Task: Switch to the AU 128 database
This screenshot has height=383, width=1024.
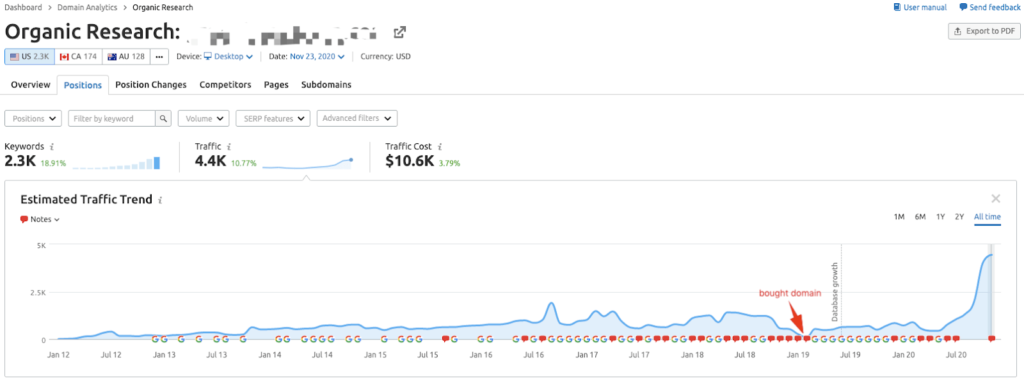Action: (127, 57)
